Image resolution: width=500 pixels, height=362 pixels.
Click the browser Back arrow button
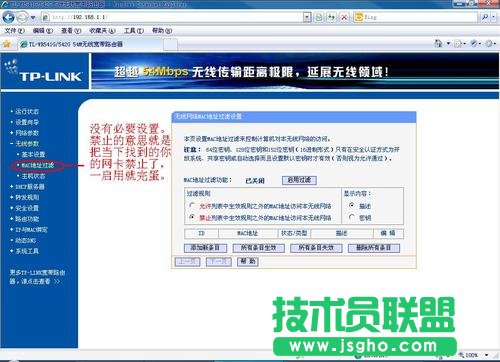(8, 17)
